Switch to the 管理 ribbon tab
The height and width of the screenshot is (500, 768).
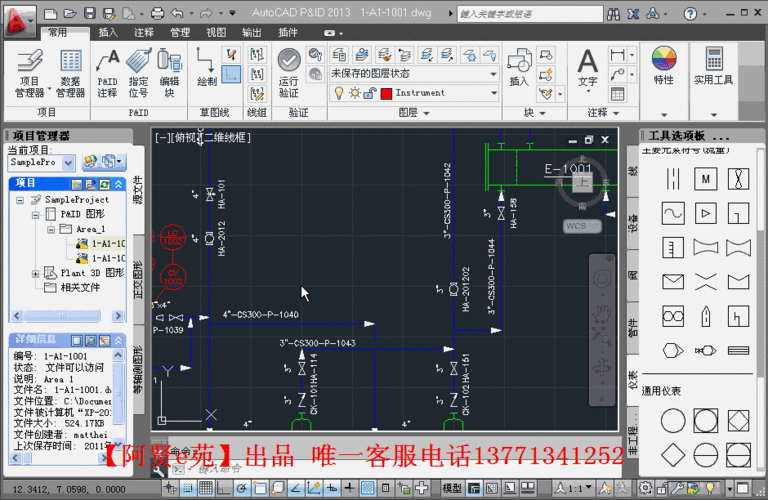coord(180,33)
